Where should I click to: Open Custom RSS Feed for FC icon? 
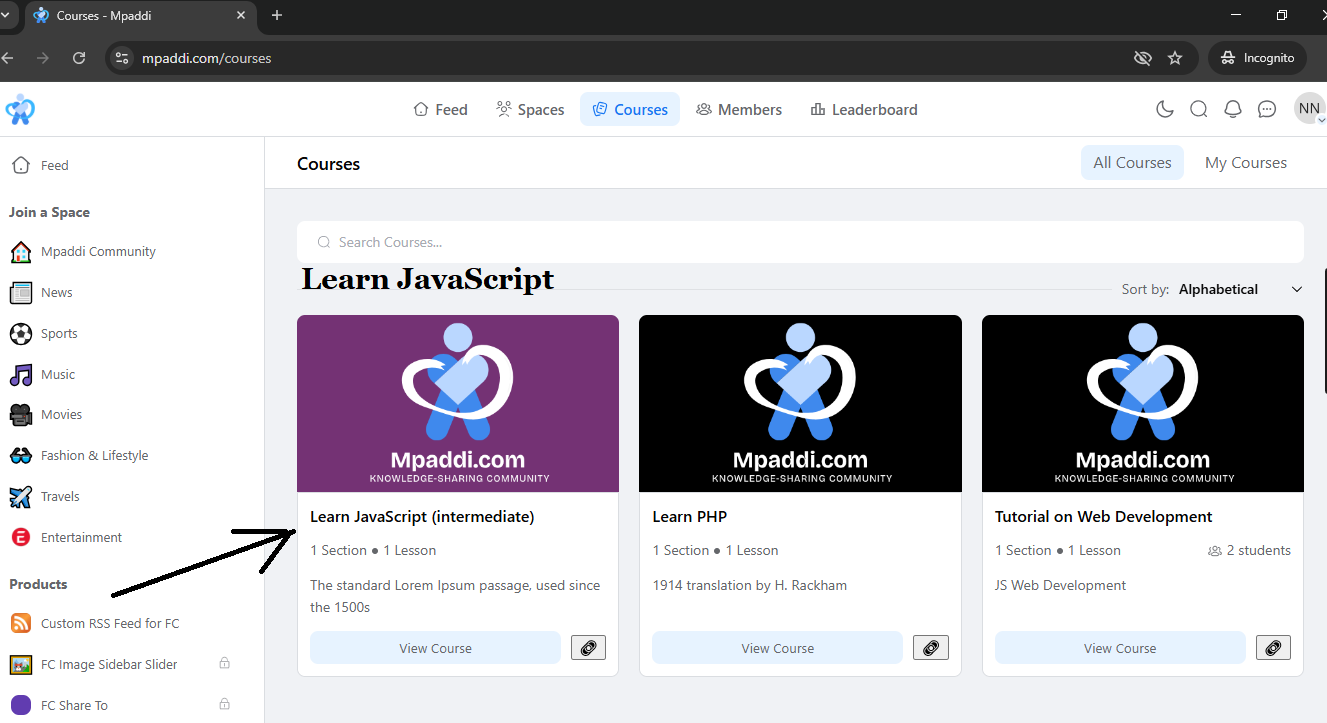coord(20,623)
